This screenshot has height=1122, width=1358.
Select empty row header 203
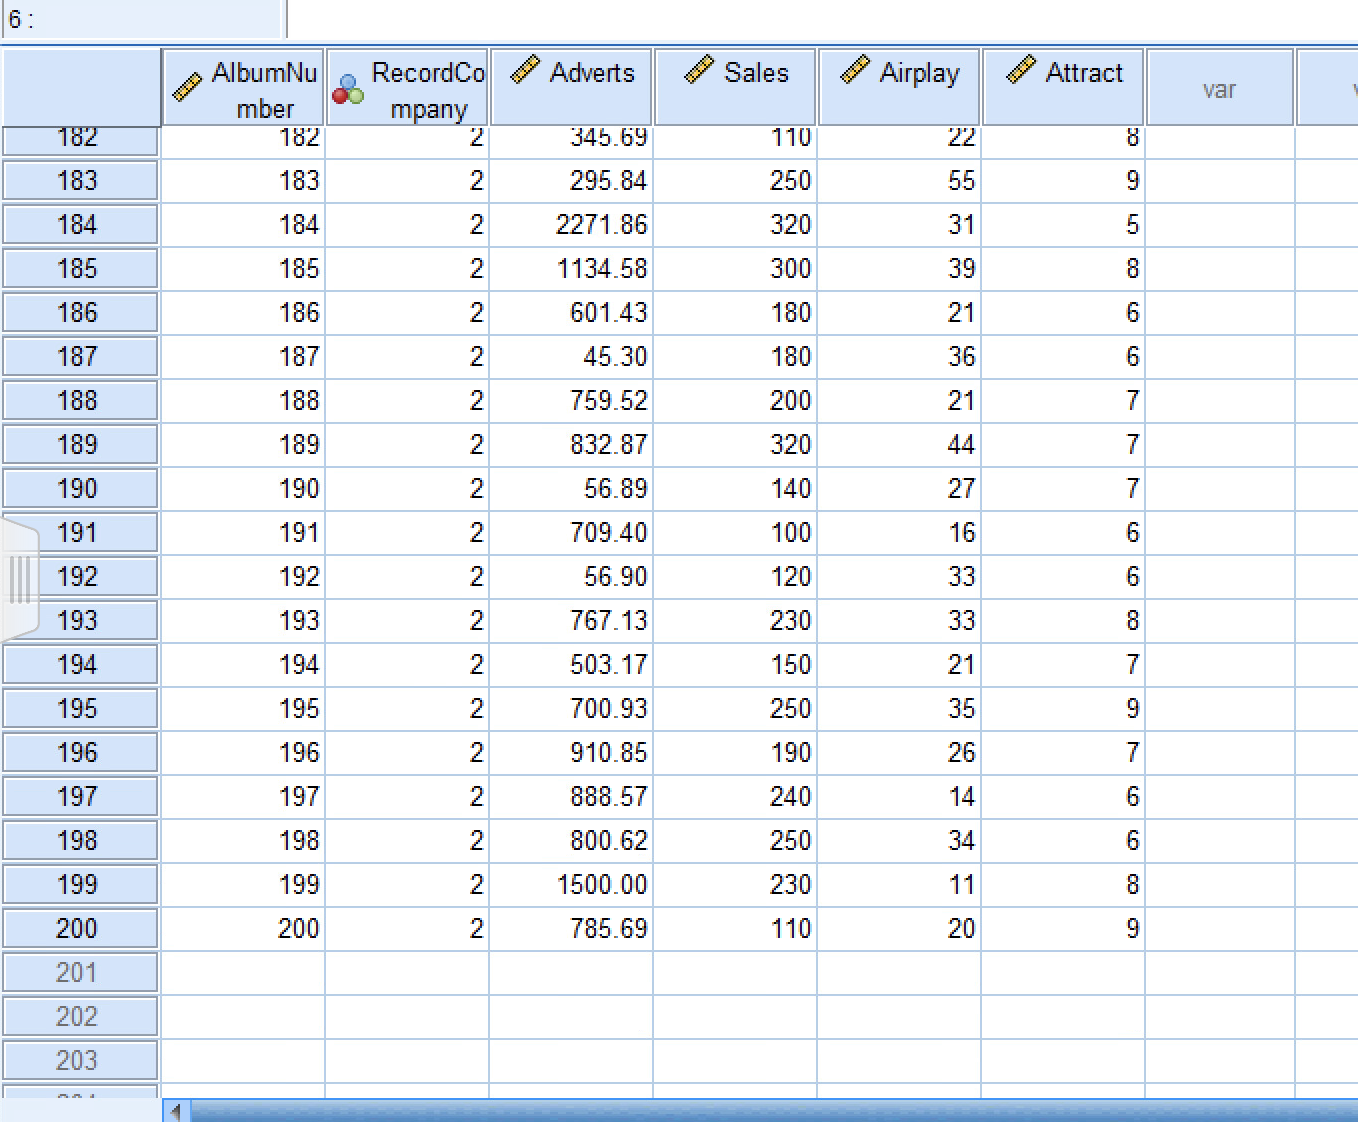(x=80, y=1061)
